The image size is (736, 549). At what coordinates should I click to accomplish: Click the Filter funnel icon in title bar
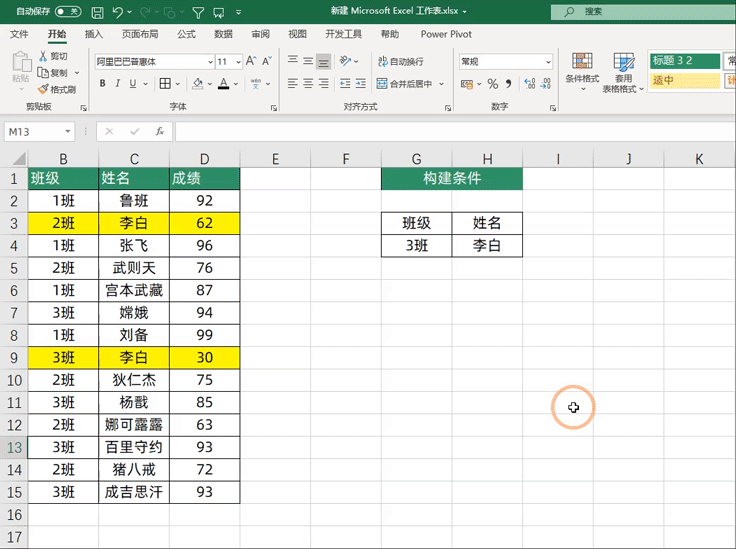198,12
